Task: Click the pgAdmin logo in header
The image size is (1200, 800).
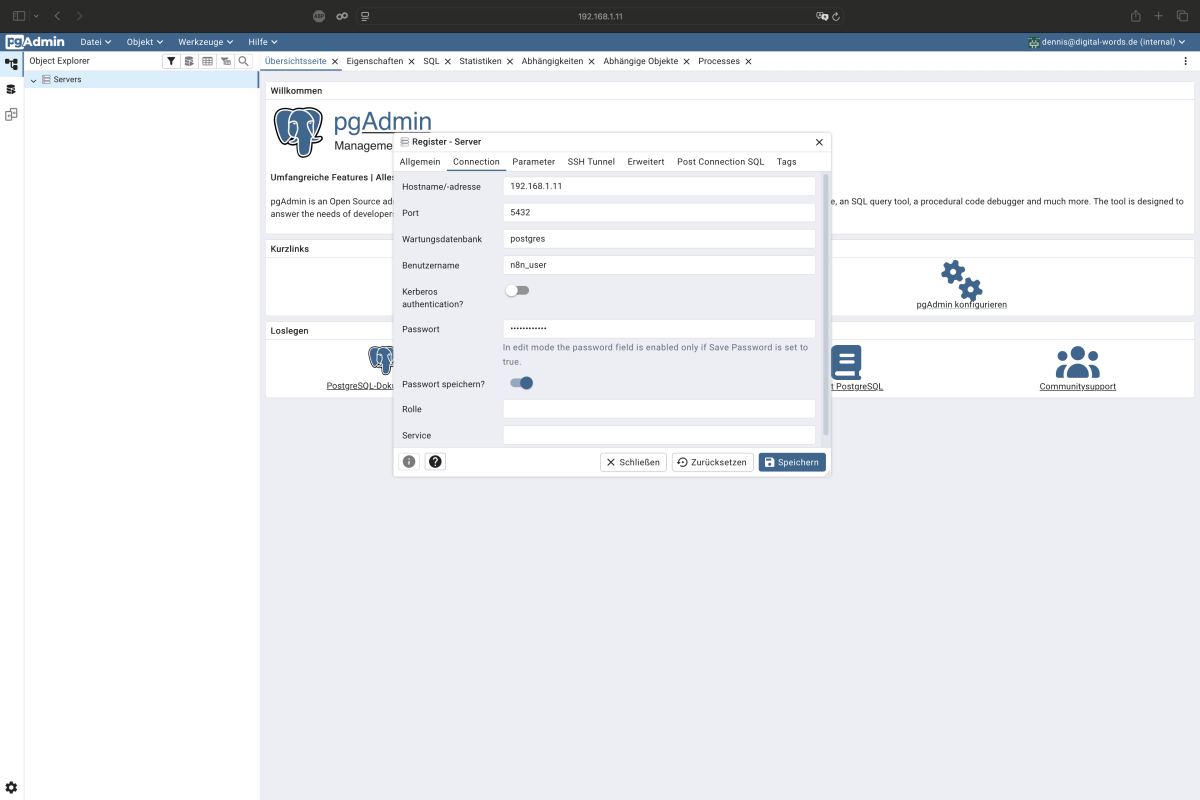Action: 35,42
